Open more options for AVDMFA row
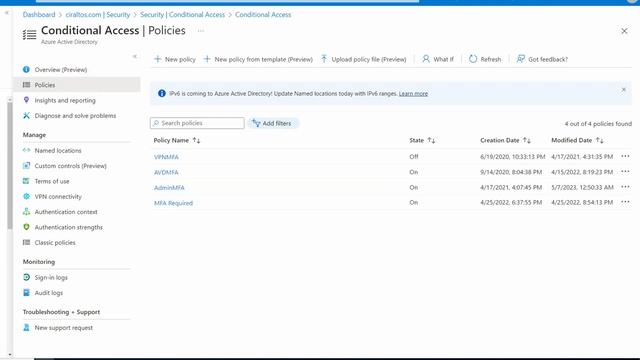640x360 pixels. tap(625, 171)
